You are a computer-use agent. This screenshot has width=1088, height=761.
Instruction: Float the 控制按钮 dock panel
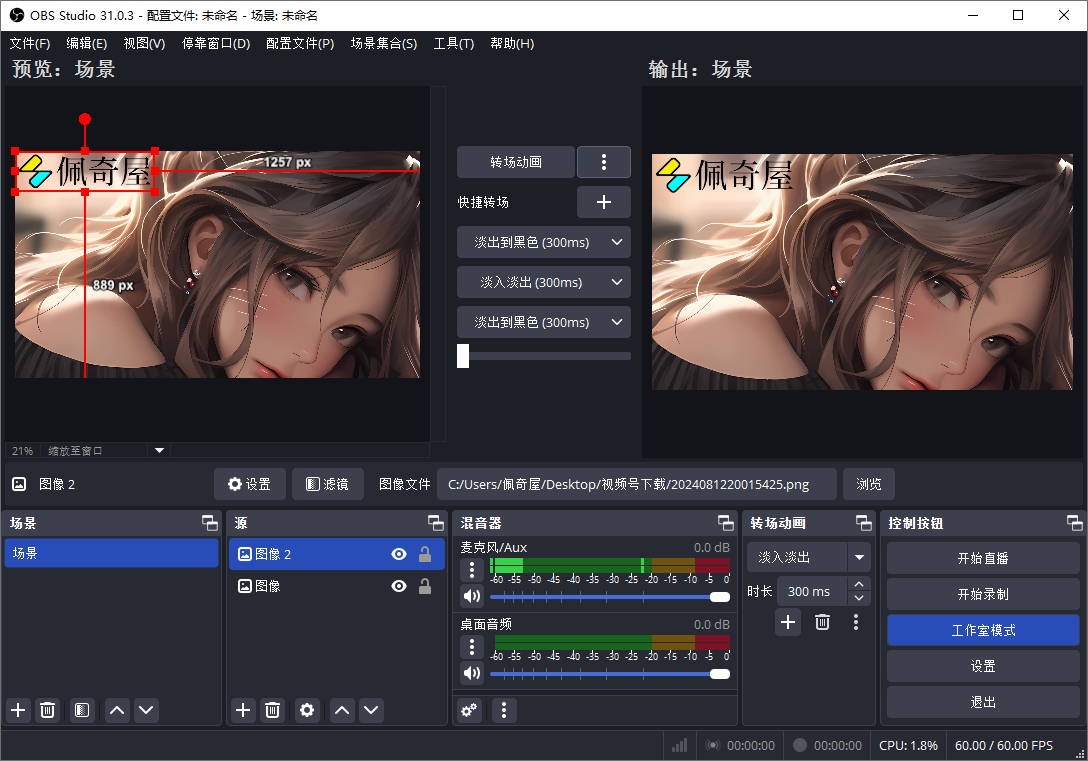[x=1074, y=523]
